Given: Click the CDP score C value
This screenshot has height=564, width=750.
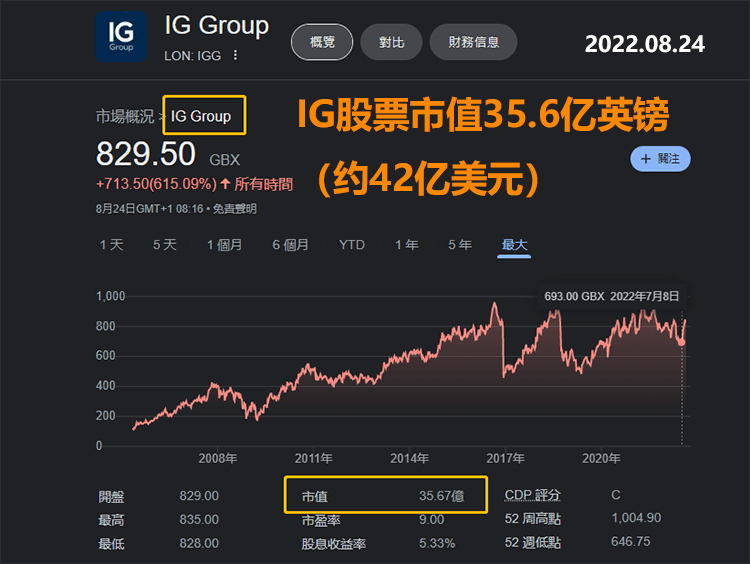Looking at the screenshot, I should pyautogui.click(x=616, y=495).
